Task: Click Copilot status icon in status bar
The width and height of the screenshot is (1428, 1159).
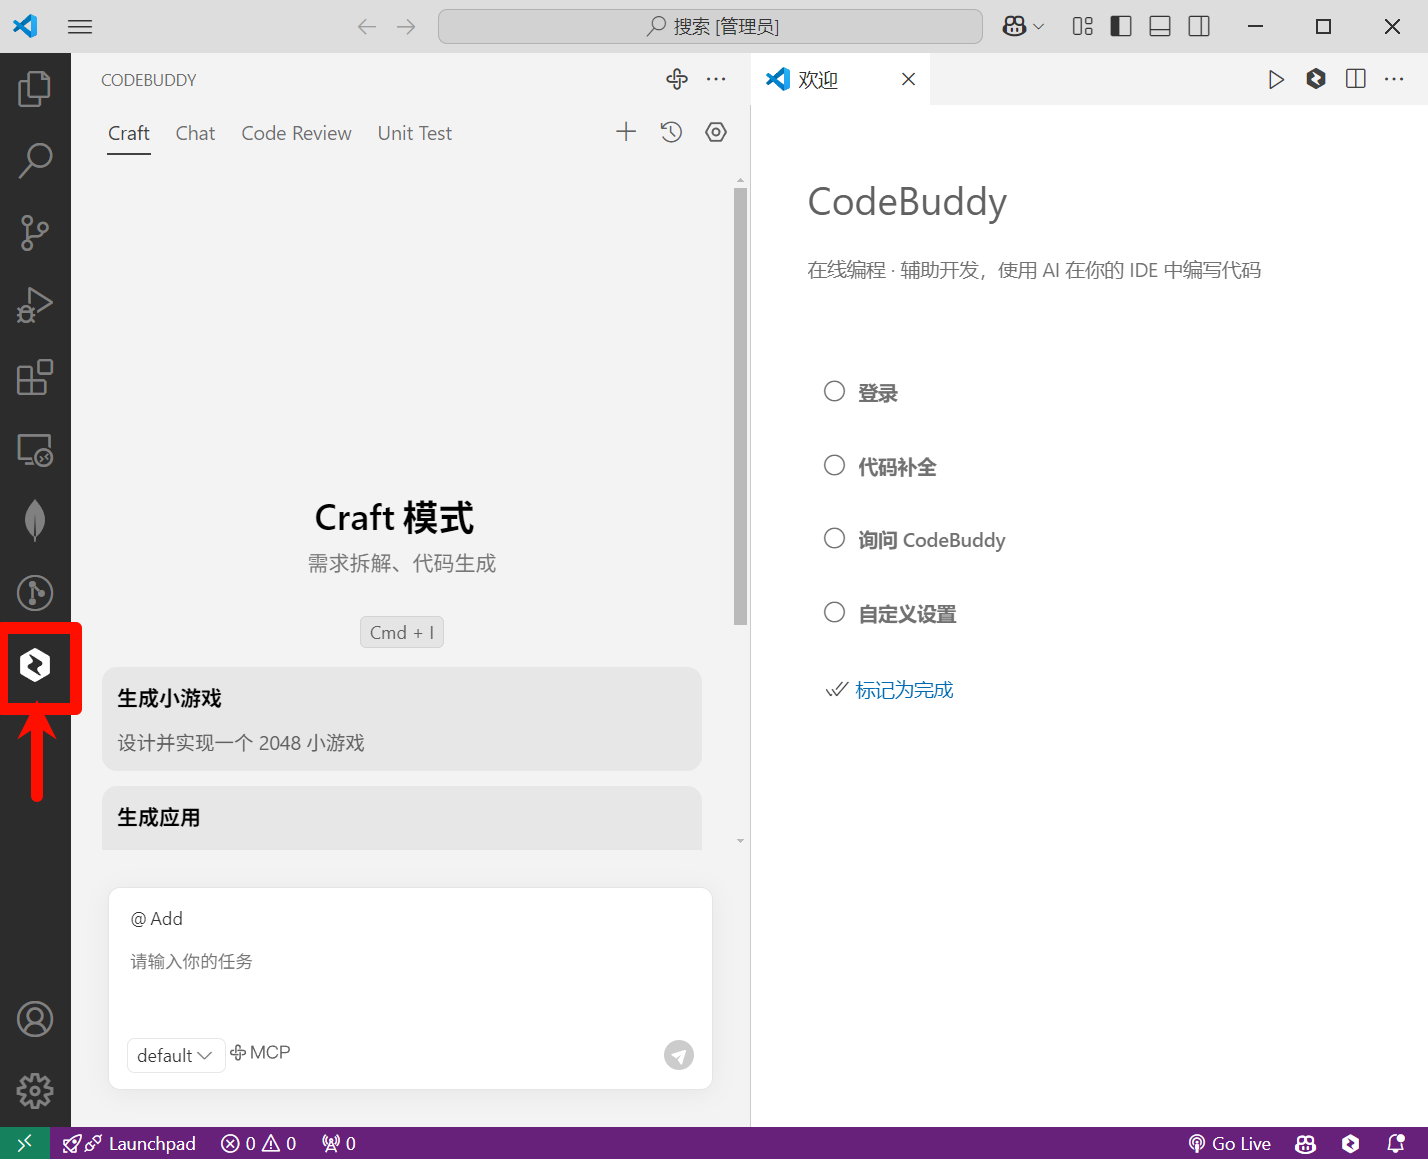Action: tap(1305, 1143)
